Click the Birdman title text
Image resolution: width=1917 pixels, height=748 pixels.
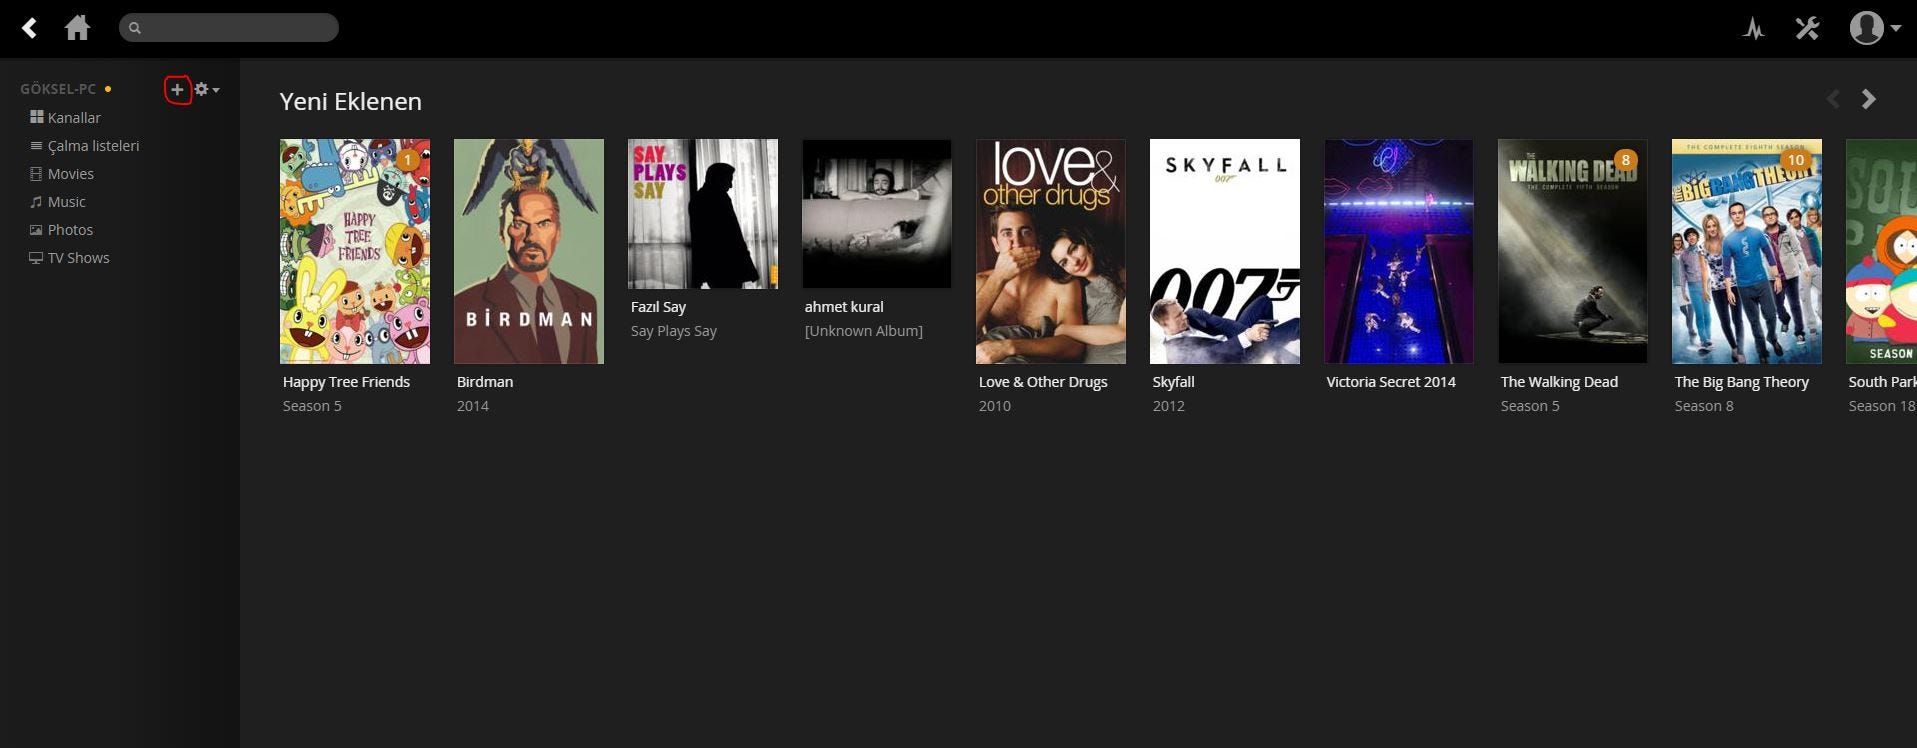[485, 382]
